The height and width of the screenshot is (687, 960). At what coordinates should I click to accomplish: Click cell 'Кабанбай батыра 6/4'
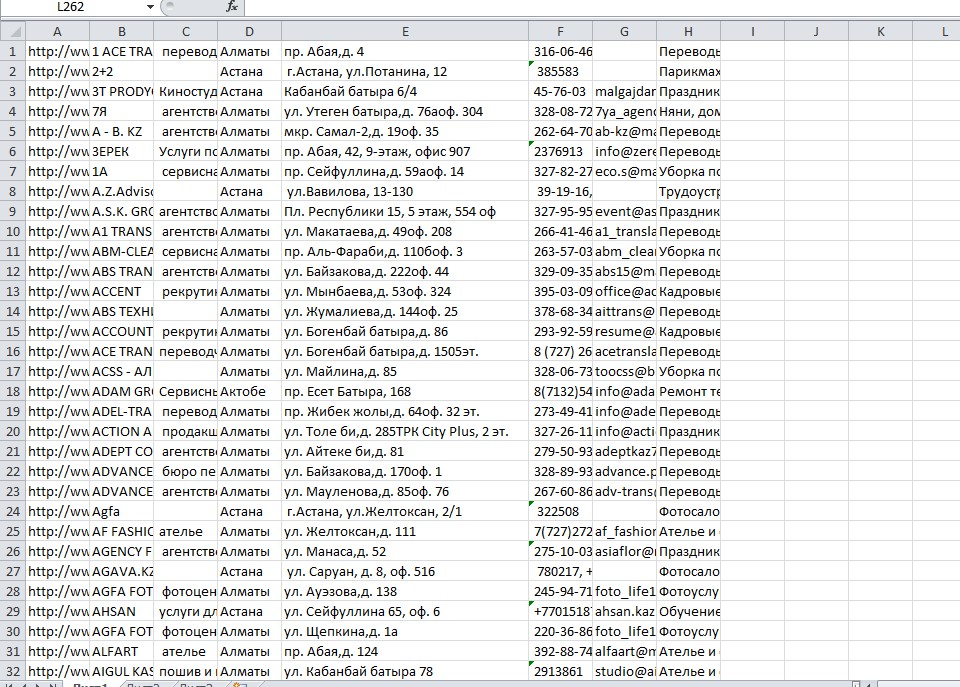(x=405, y=91)
